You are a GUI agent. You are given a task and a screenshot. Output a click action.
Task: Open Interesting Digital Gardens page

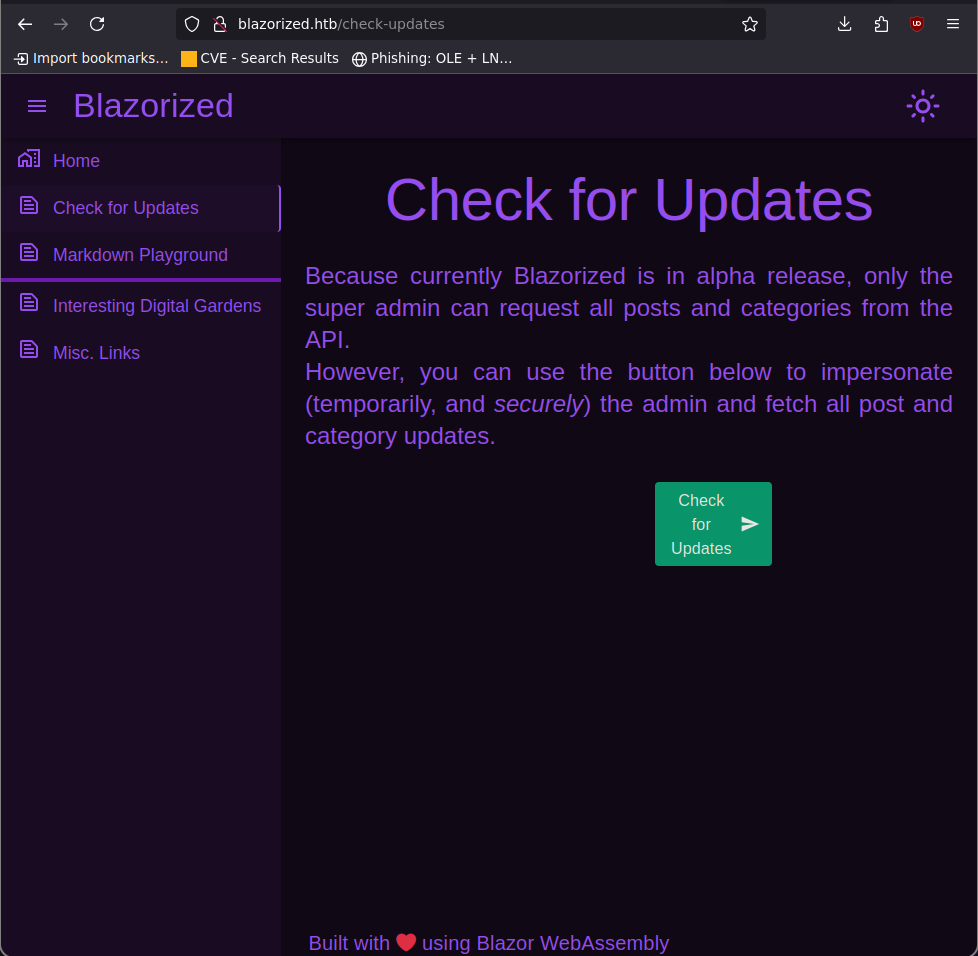click(x=141, y=306)
